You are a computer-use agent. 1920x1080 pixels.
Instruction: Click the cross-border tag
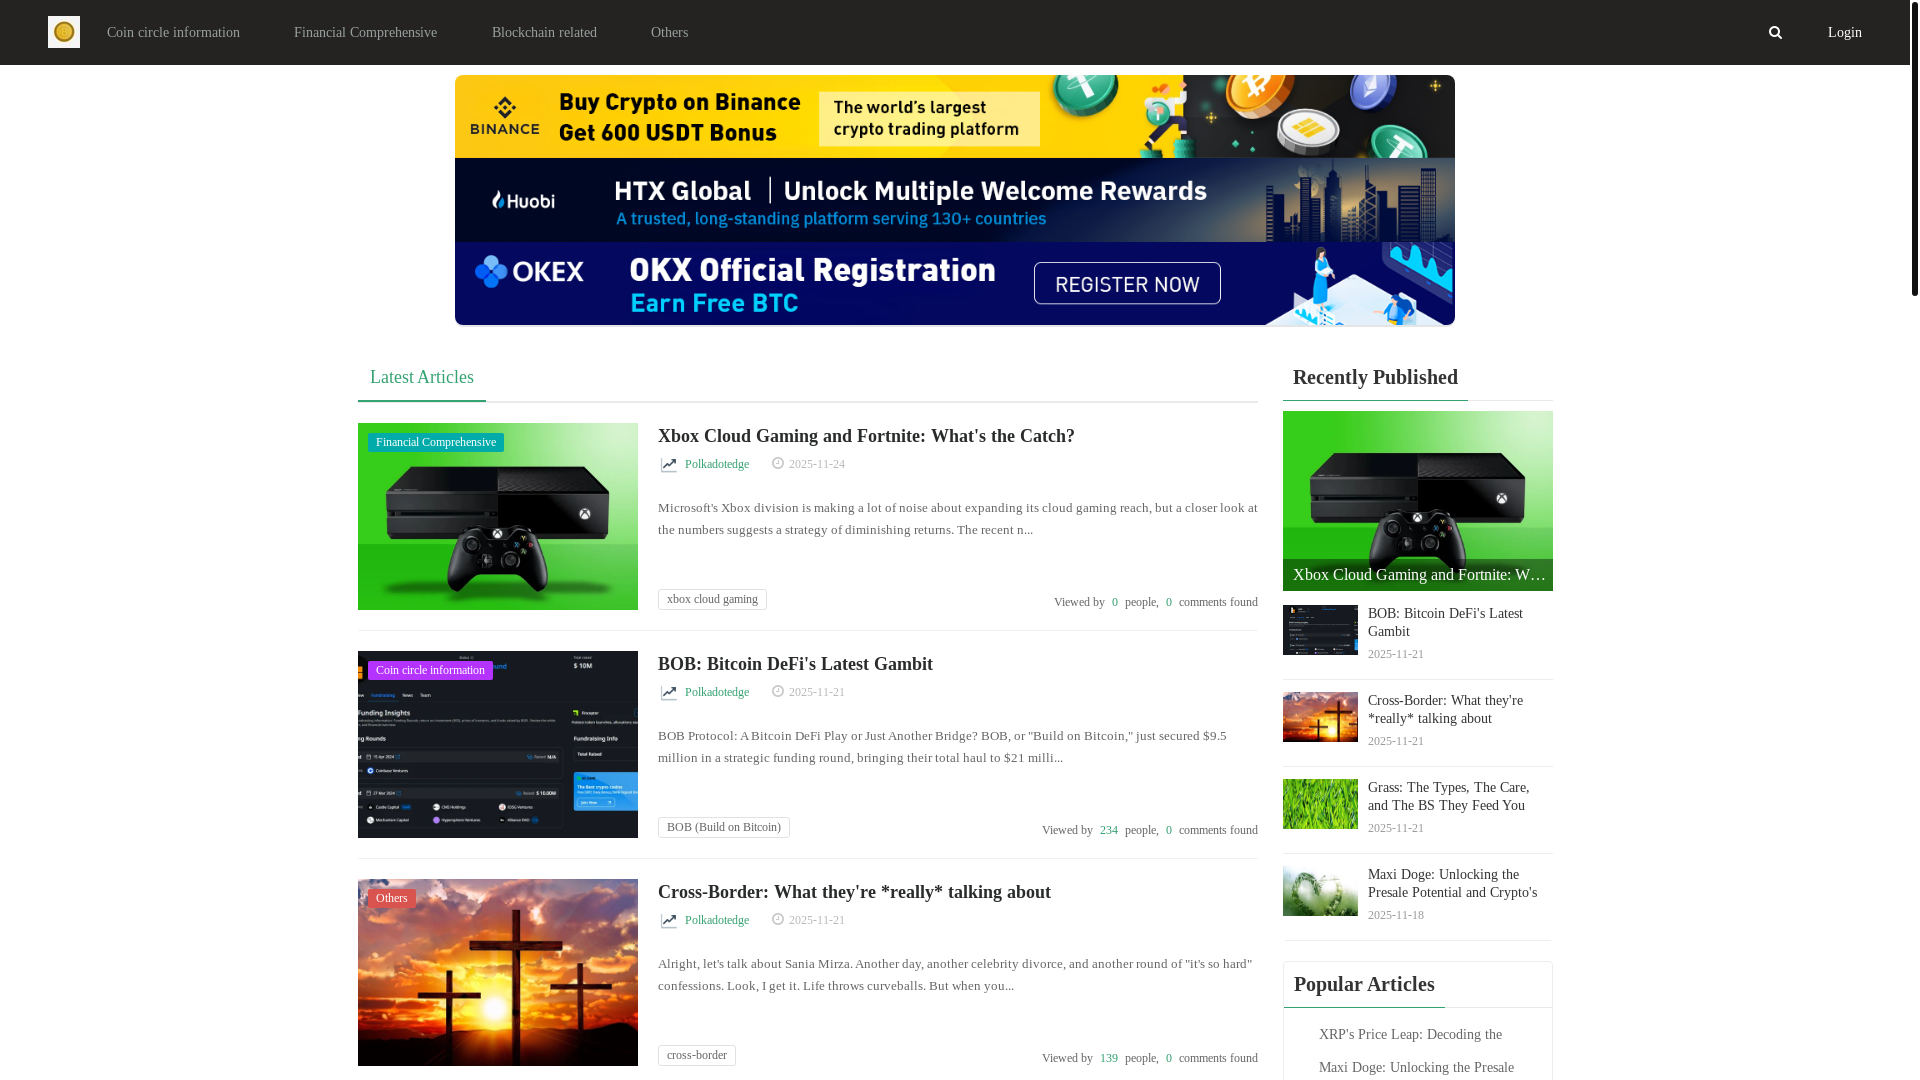click(697, 1055)
